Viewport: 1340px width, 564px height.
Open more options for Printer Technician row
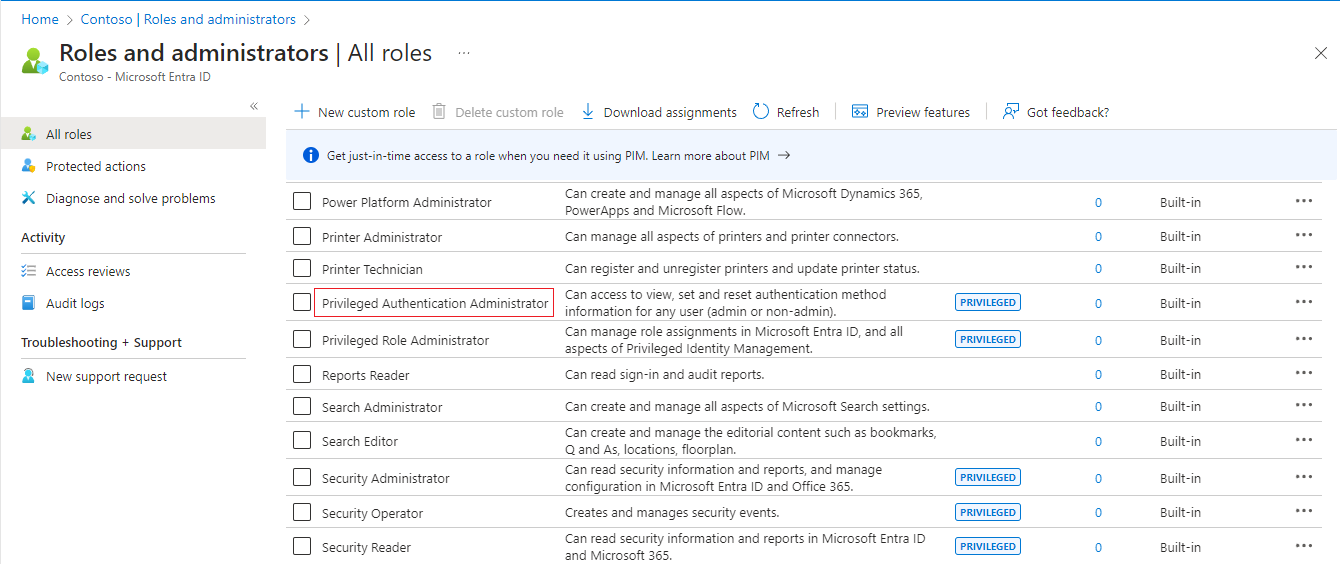(x=1304, y=267)
